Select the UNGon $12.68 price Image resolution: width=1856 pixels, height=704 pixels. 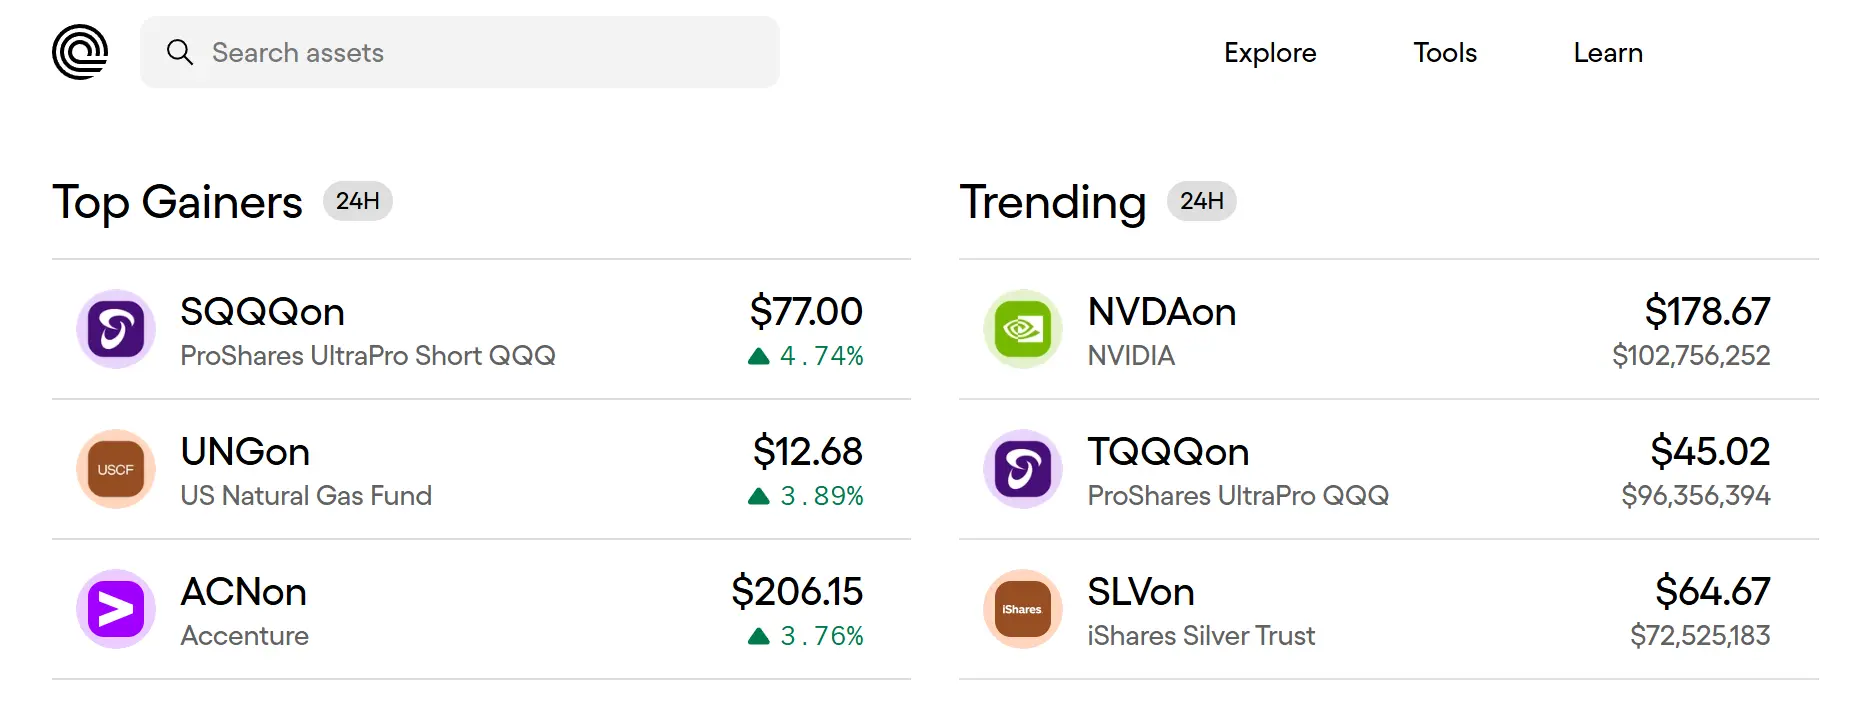pos(807,452)
